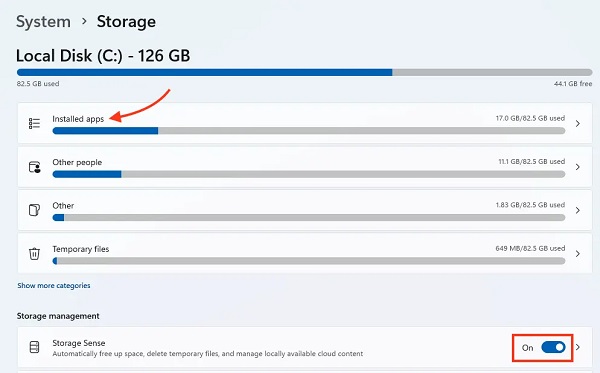Expand Installed apps with its chevron
The width and height of the screenshot is (600, 373).
pyautogui.click(x=578, y=123)
